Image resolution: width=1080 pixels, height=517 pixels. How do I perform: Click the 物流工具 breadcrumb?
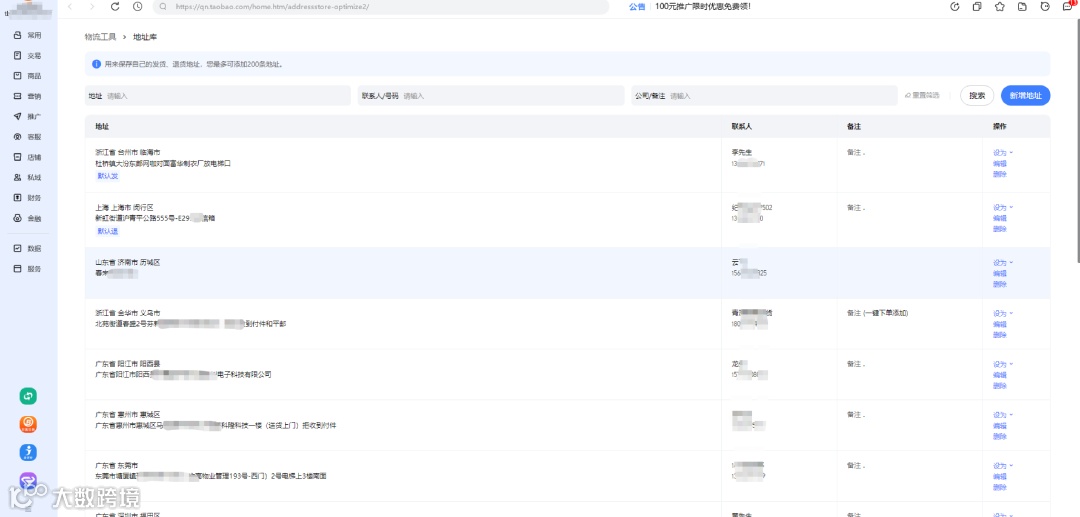100,36
